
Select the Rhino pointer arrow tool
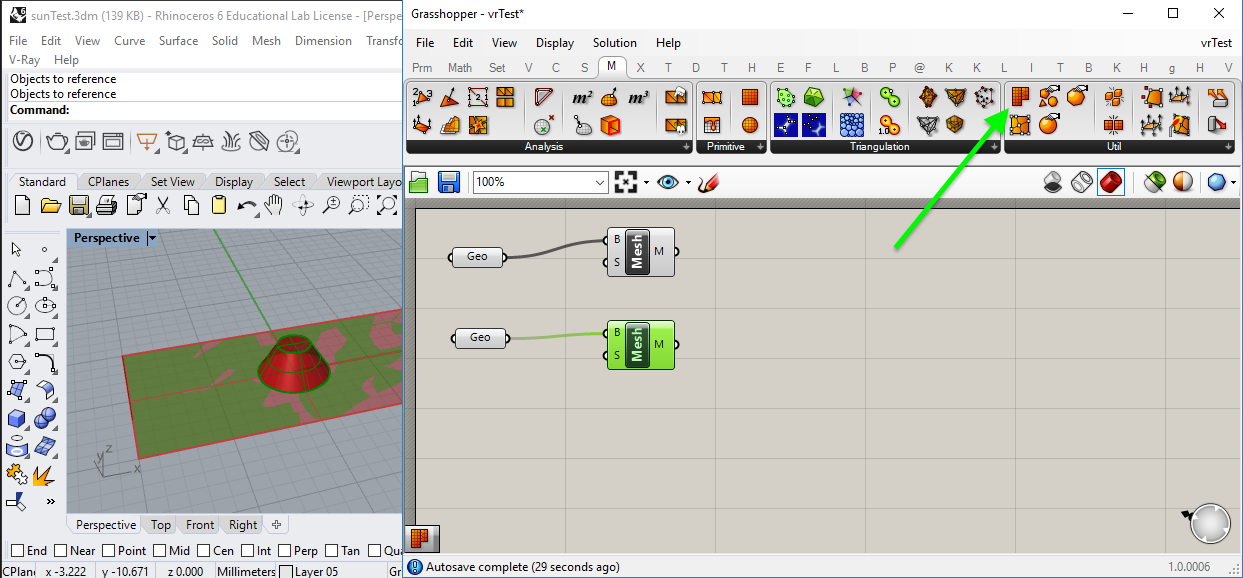[17, 250]
